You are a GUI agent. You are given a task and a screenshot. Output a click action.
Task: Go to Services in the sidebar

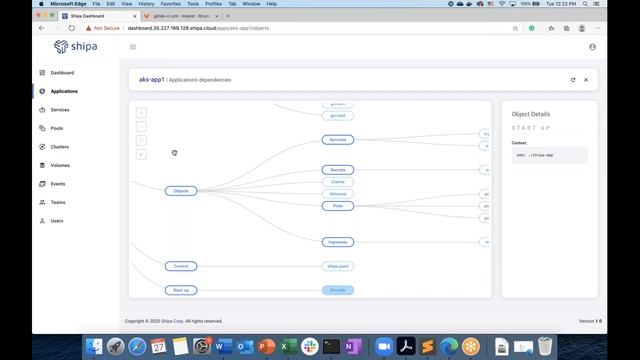point(60,110)
